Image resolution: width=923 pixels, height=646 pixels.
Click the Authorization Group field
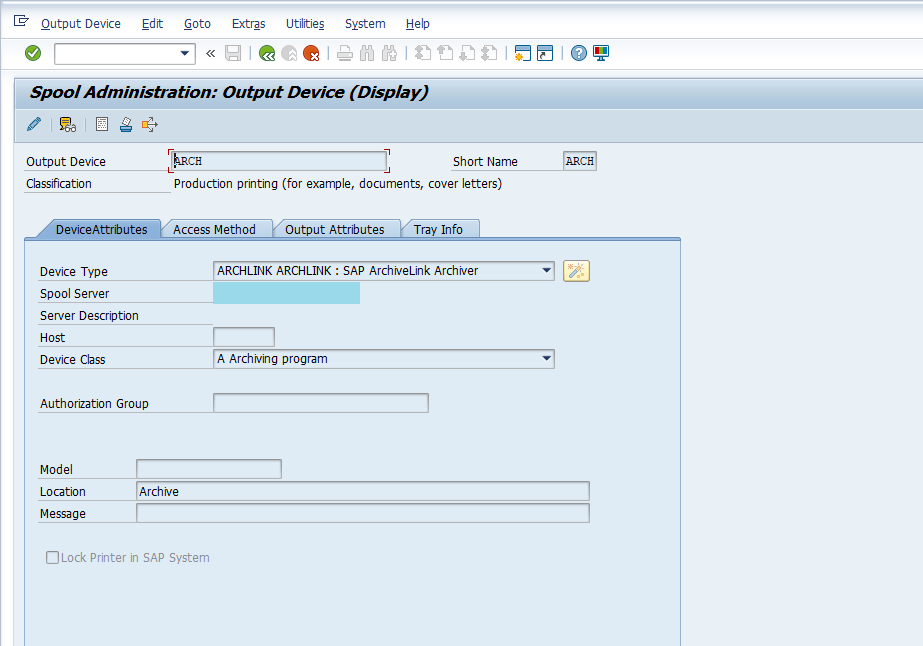(321, 403)
